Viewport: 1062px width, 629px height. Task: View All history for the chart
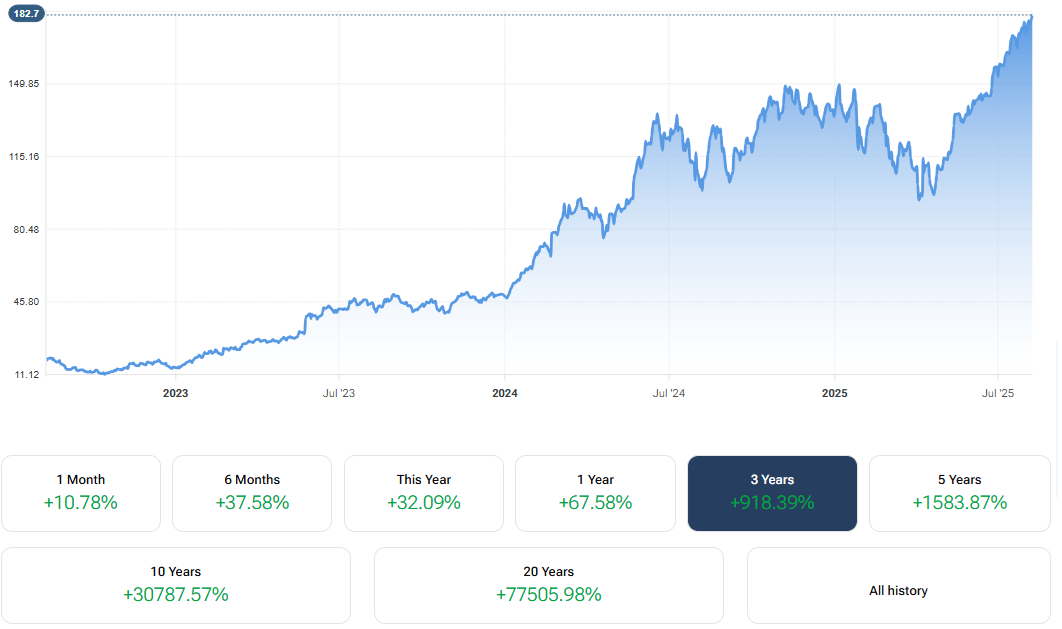[898, 591]
